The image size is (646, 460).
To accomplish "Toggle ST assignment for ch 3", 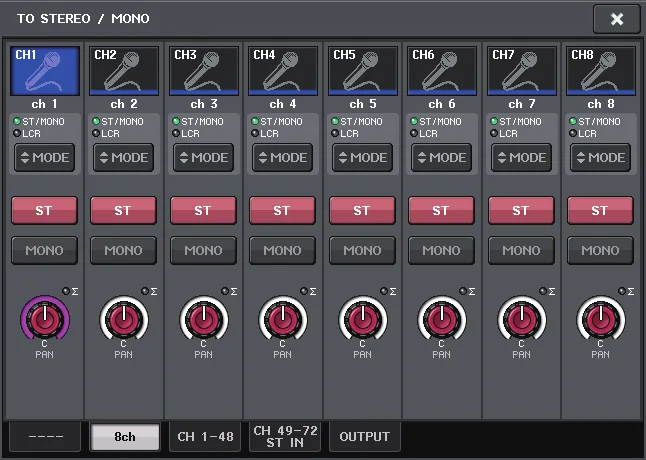I will pyautogui.click(x=204, y=210).
